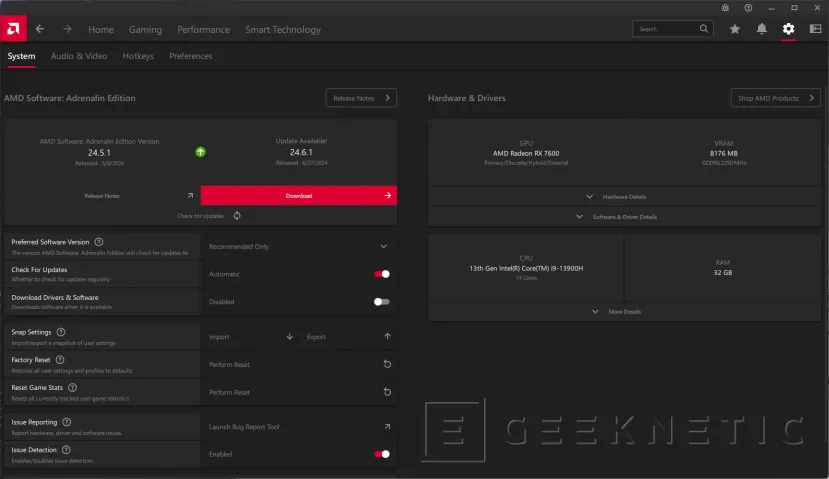This screenshot has height=479, width=829.
Task: Click the search magnifier icon
Action: tap(704, 29)
